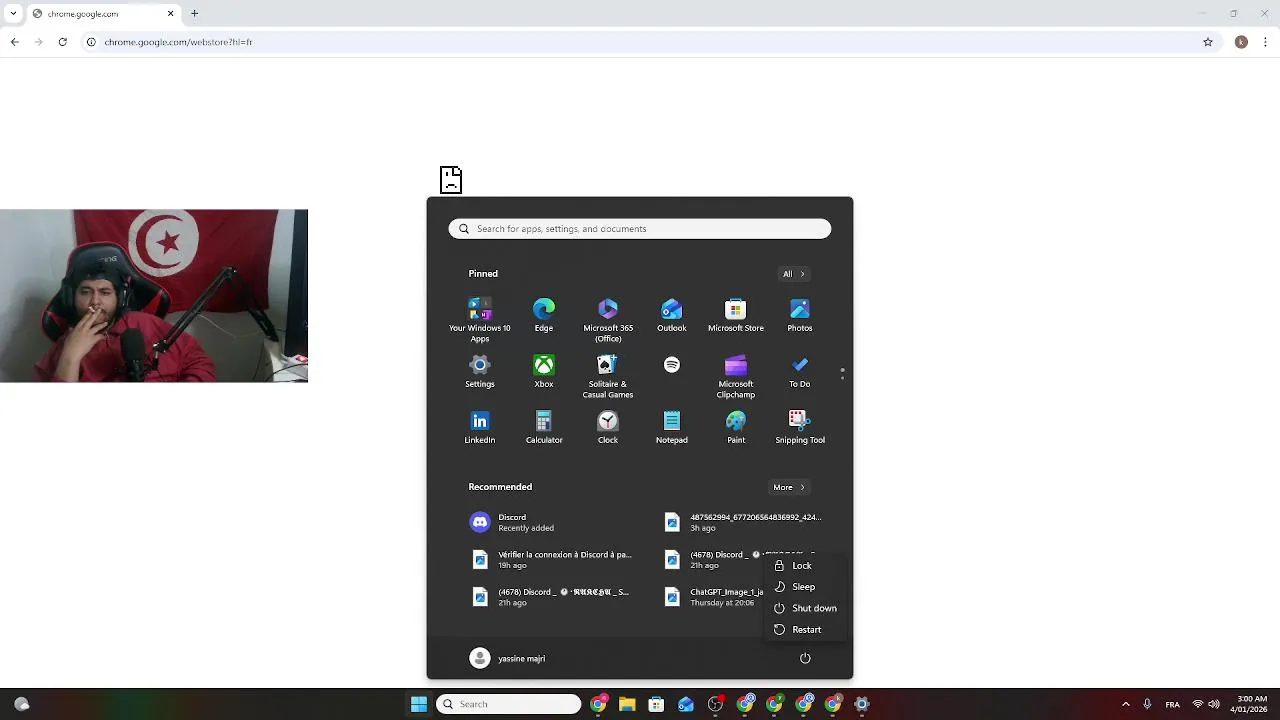Open Chrome three-dot menu

click(1265, 42)
